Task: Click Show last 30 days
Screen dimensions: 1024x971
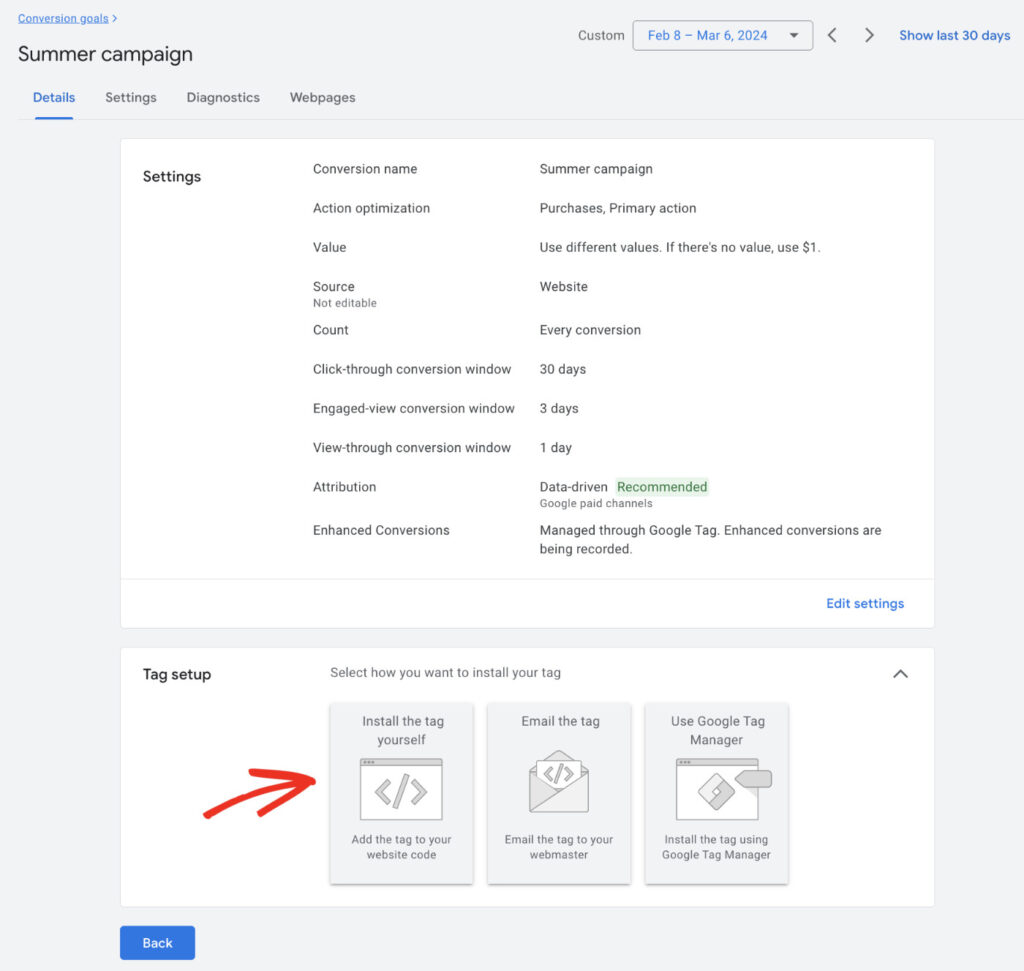Action: (954, 34)
